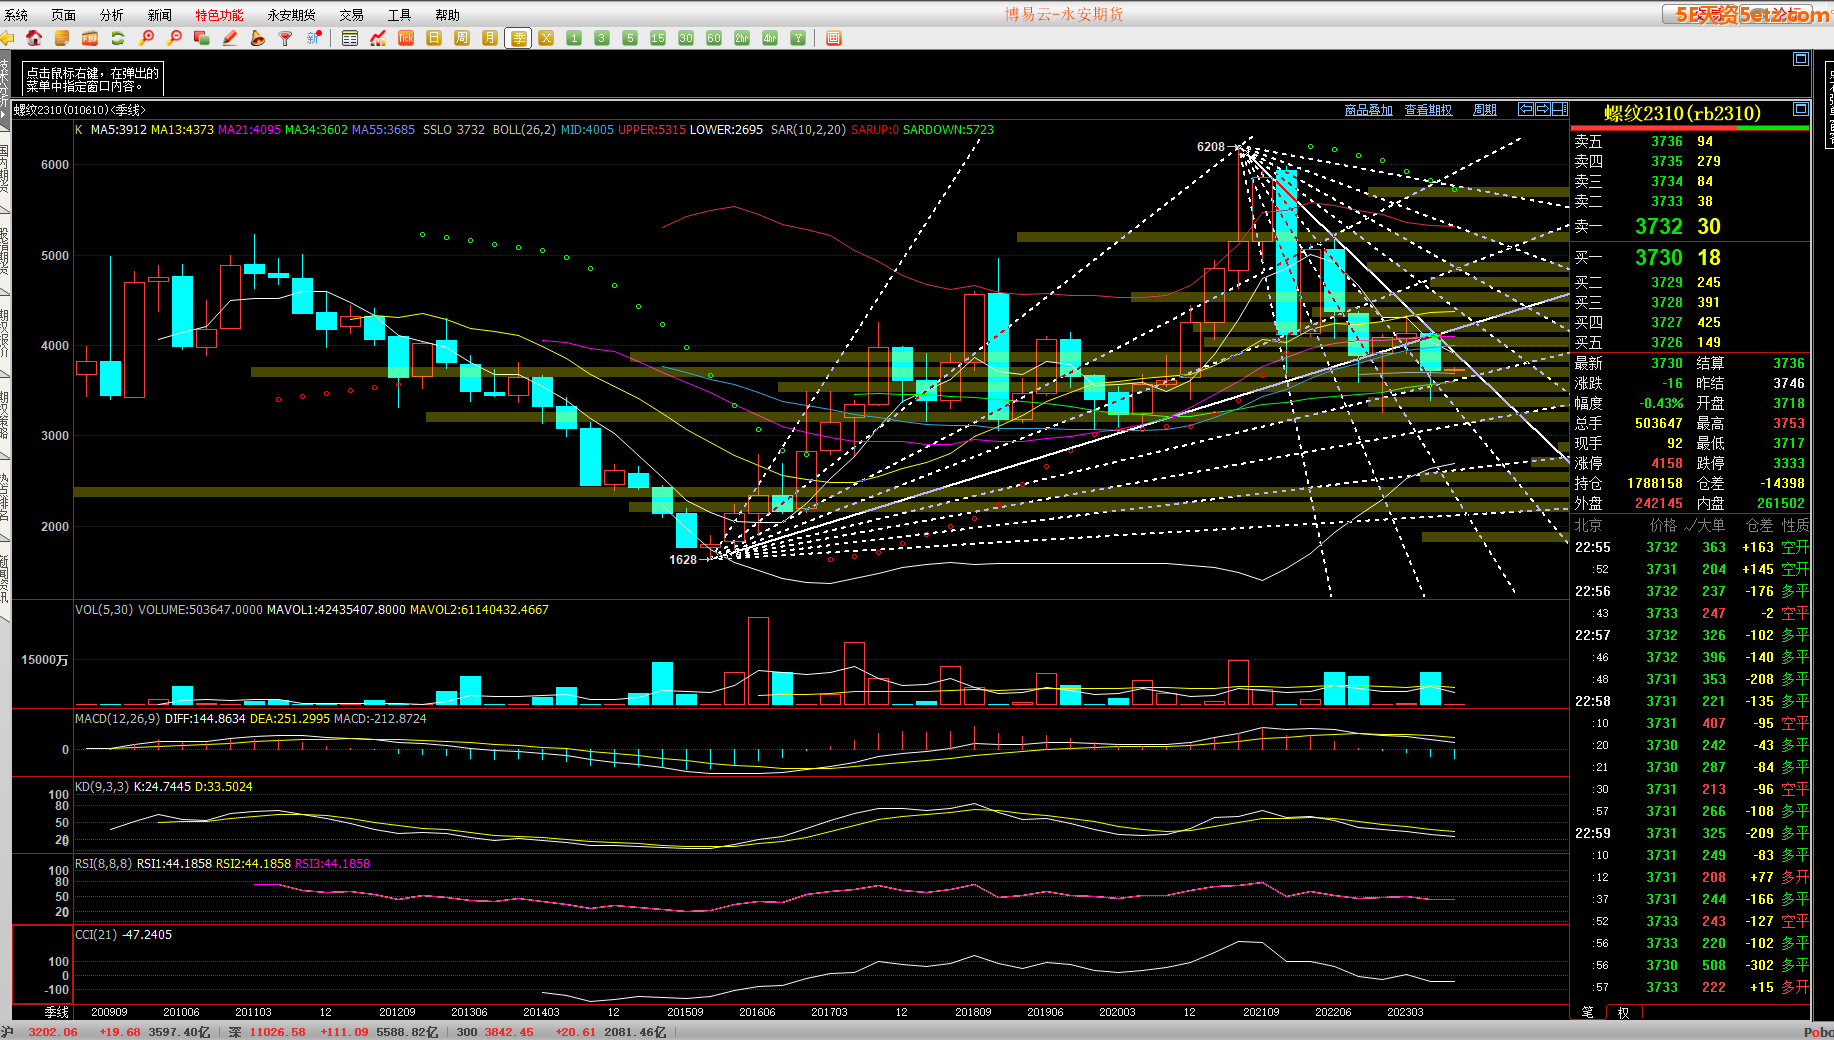Select the red drawing pencil tool
Viewport: 1834px width, 1040px height.
click(230, 38)
